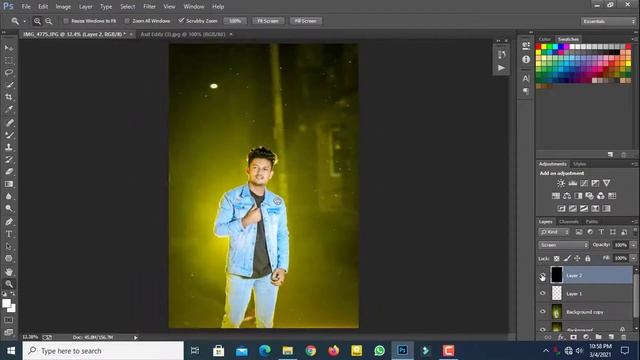Hide Background copy layer visibility
The height and width of the screenshot is (360, 640).
(x=542, y=312)
